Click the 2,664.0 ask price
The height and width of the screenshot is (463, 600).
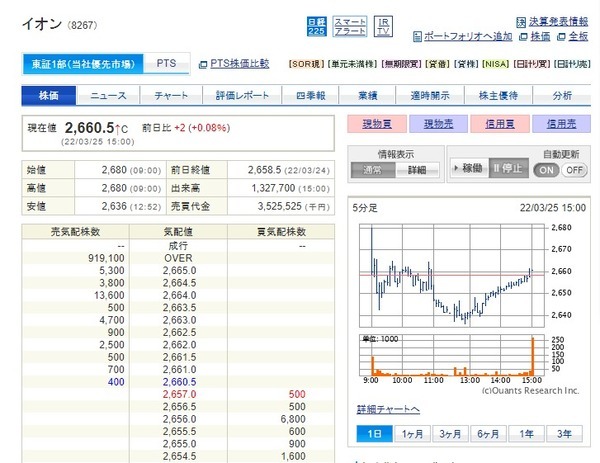pyautogui.click(x=179, y=295)
